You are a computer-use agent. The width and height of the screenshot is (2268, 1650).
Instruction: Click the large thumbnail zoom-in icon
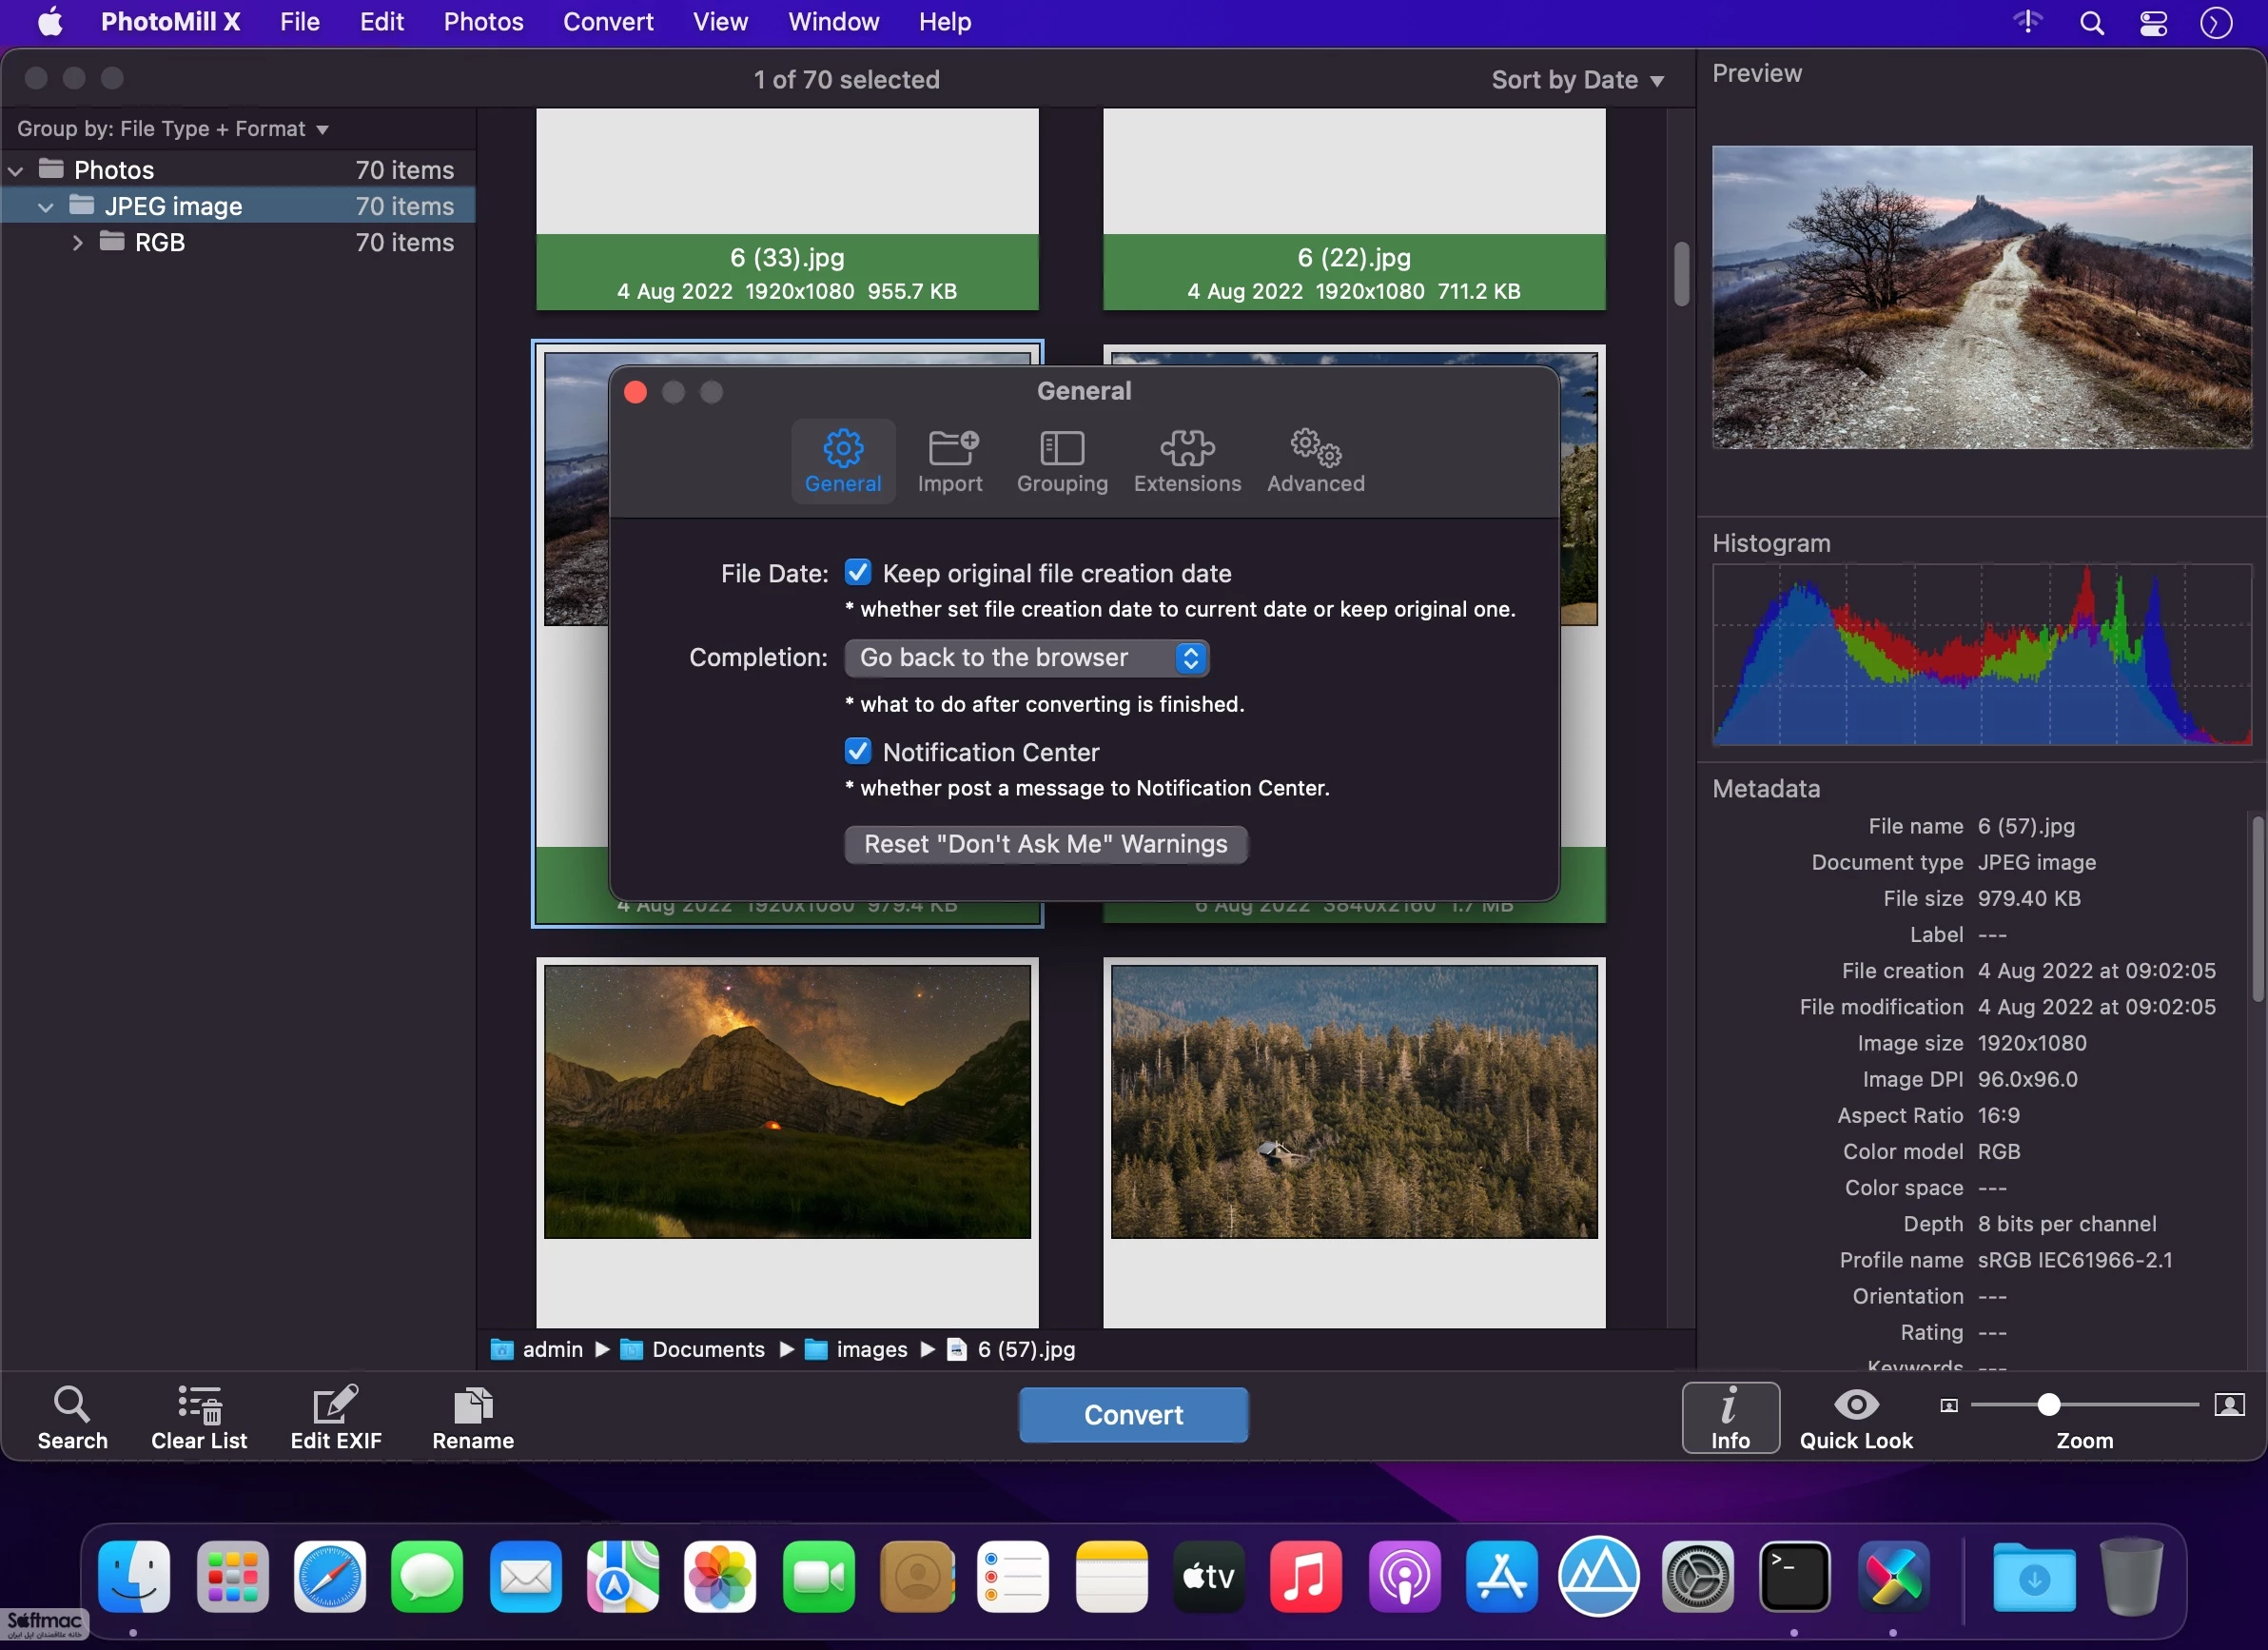[x=2230, y=1404]
